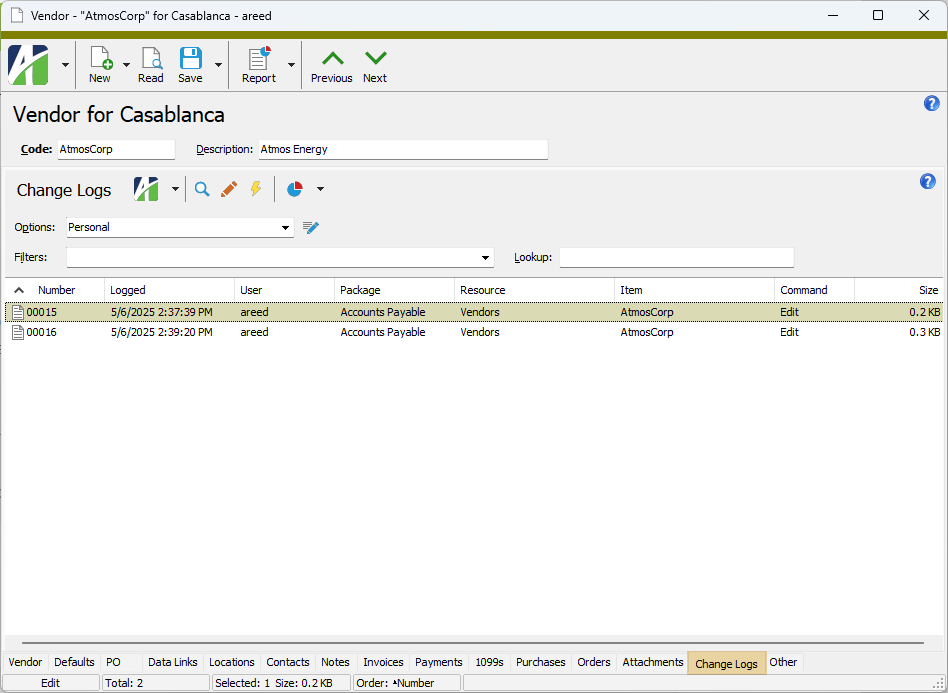Click the pie chart Analyze icon
This screenshot has width=948, height=693.
[294, 189]
